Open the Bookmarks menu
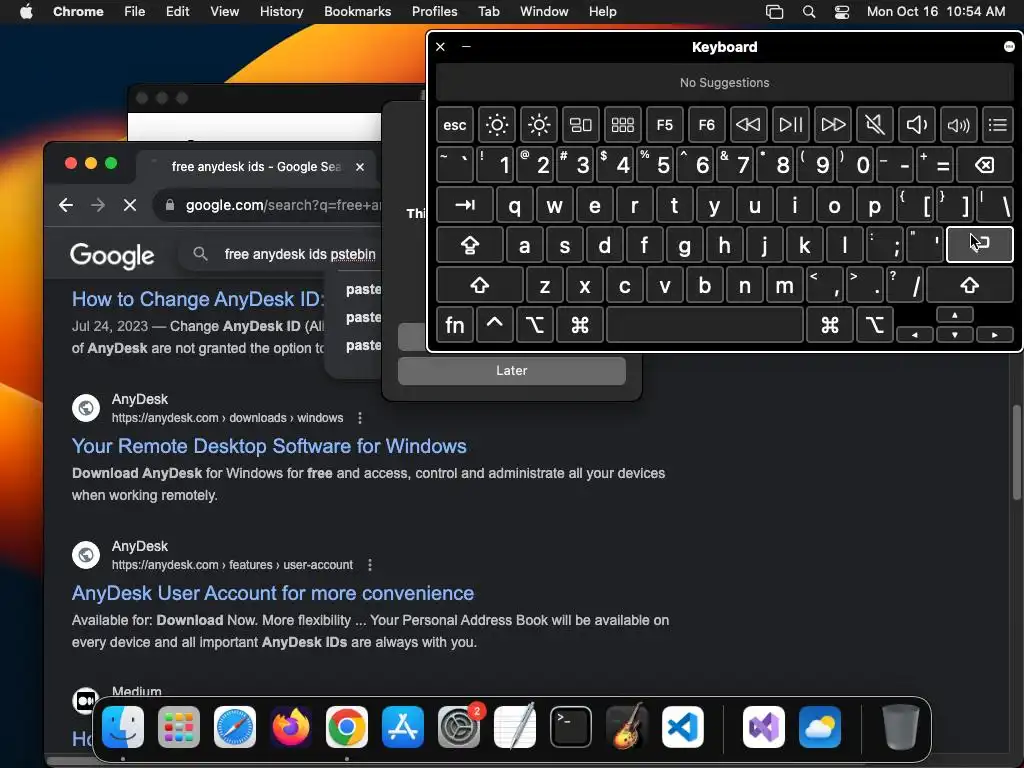The image size is (1024, 768). tap(357, 11)
